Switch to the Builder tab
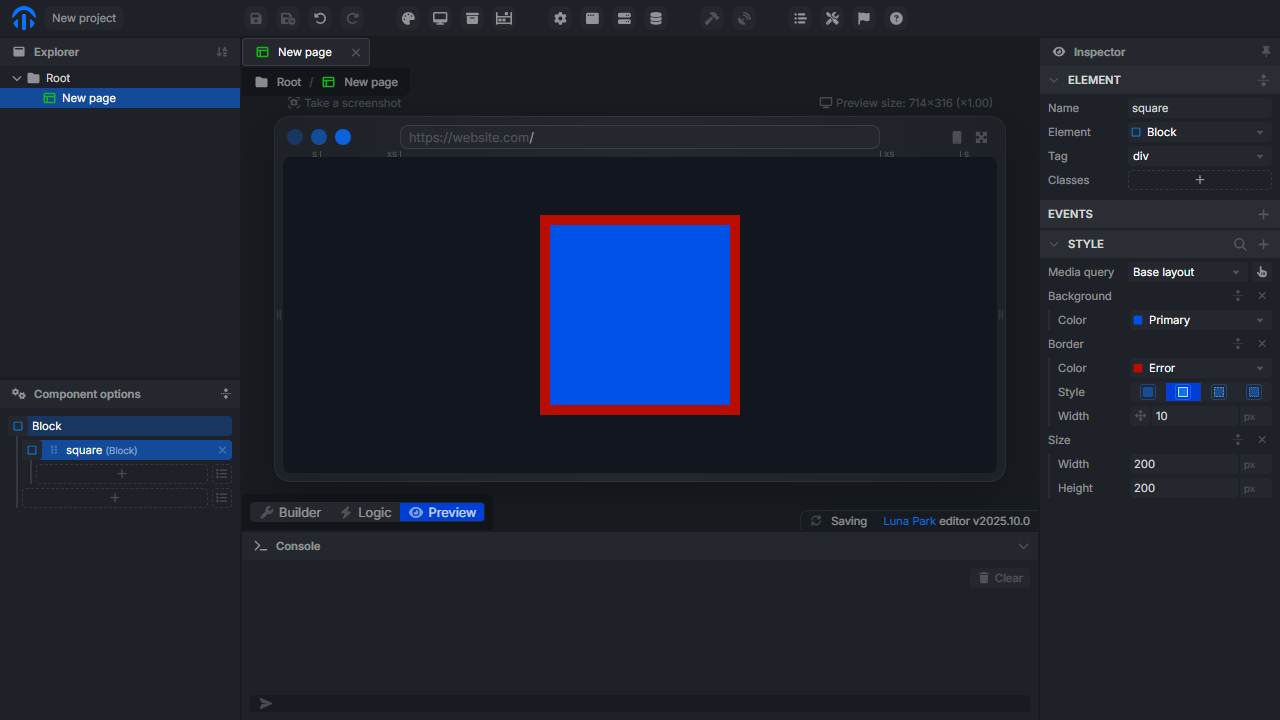1280x720 pixels. tap(290, 512)
